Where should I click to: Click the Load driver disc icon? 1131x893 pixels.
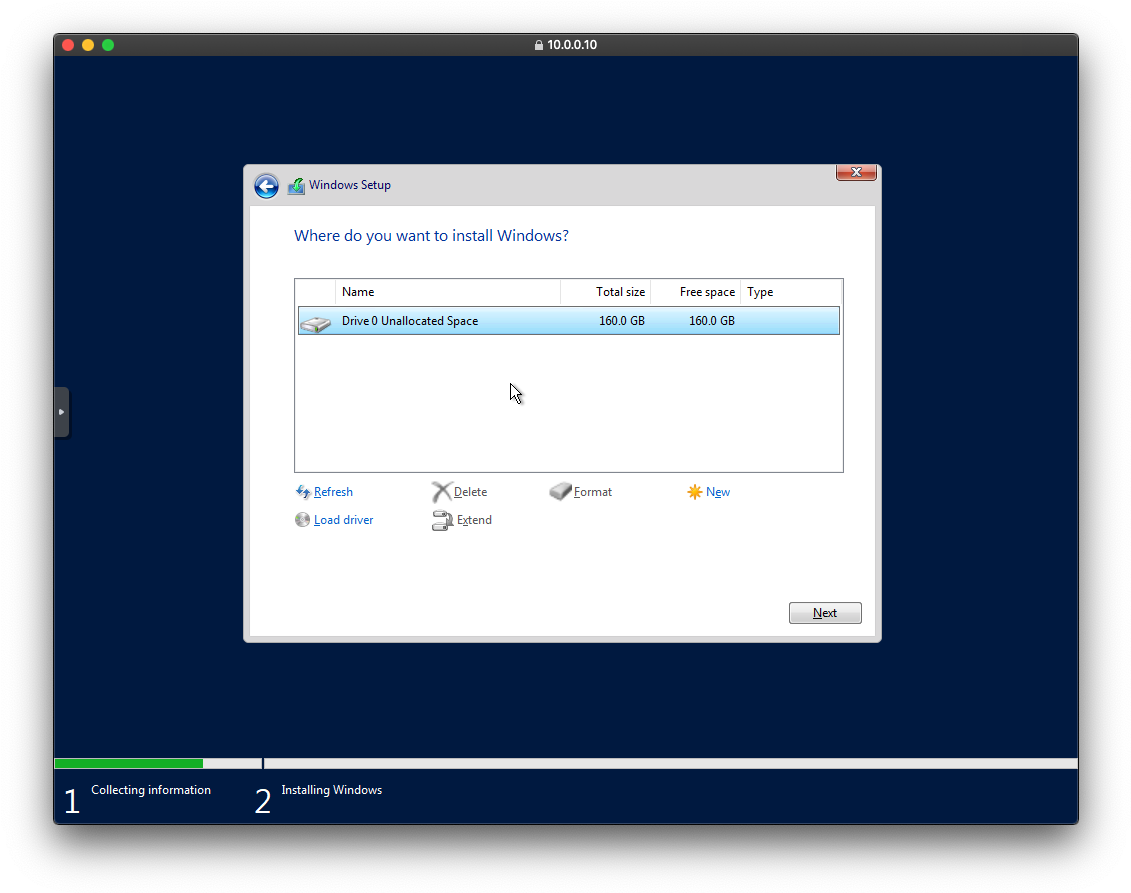pyautogui.click(x=302, y=519)
